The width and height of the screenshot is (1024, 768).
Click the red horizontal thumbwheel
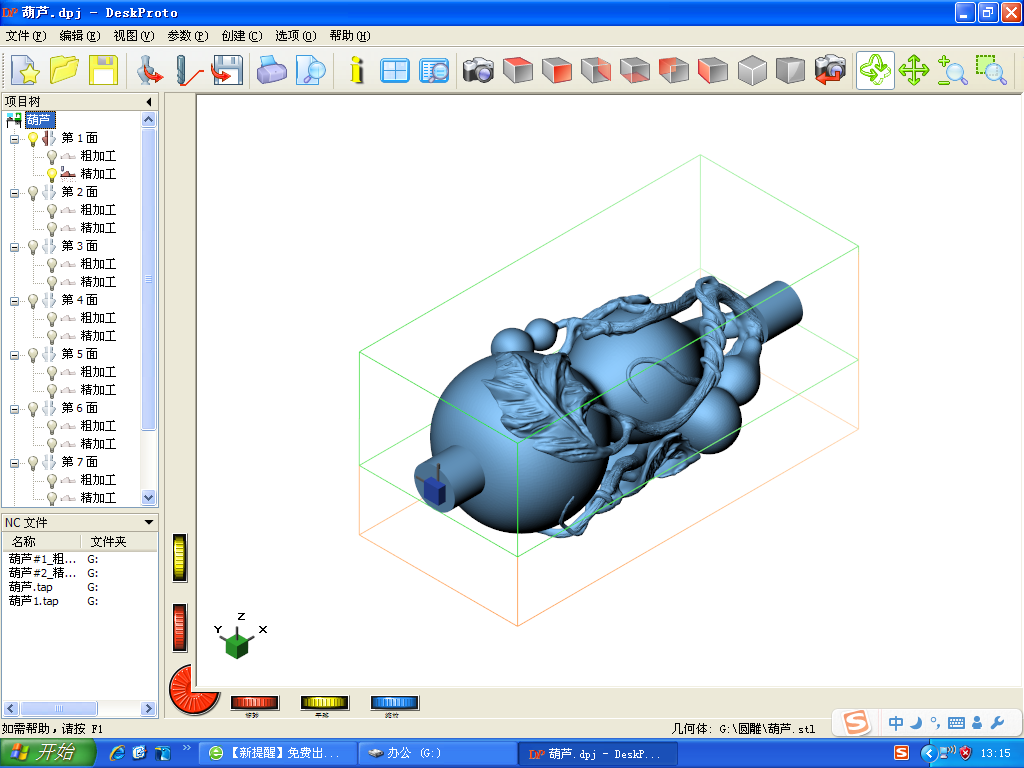tap(255, 703)
